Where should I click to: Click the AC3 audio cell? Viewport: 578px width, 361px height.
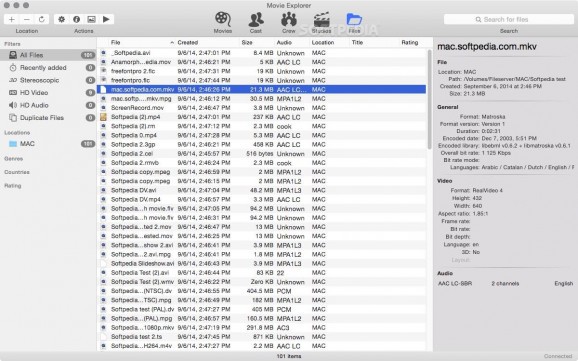tap(283, 327)
